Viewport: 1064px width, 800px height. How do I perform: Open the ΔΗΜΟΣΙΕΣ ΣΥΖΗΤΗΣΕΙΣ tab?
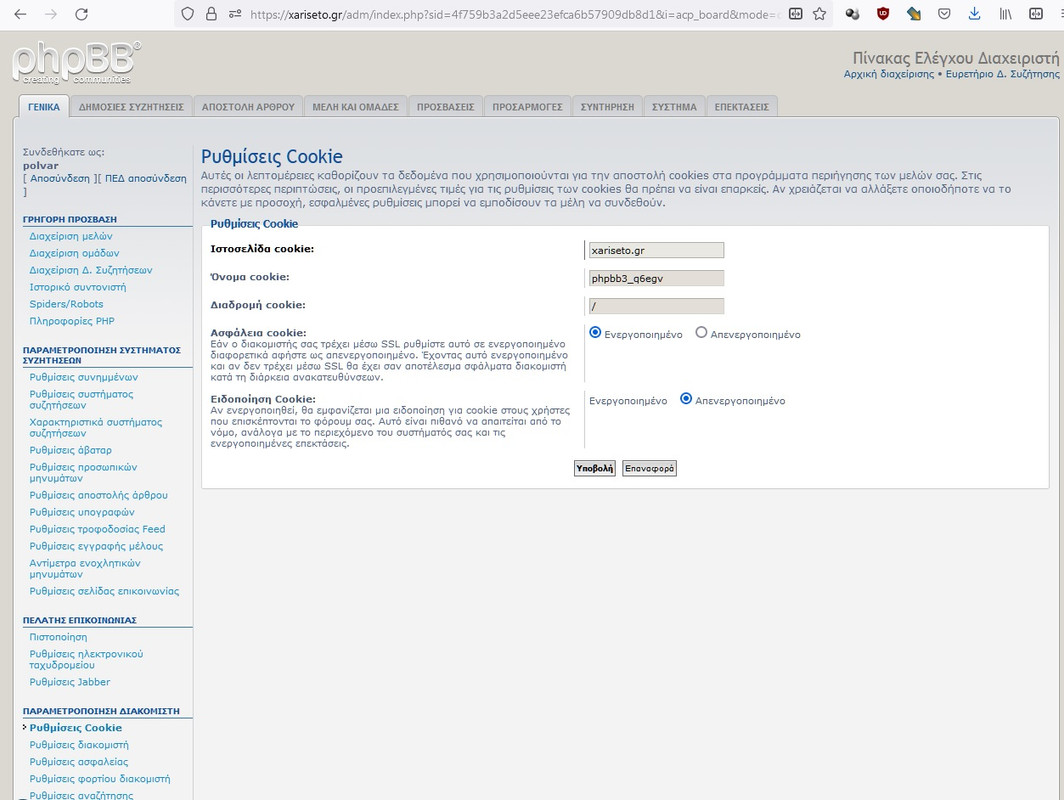point(131,107)
